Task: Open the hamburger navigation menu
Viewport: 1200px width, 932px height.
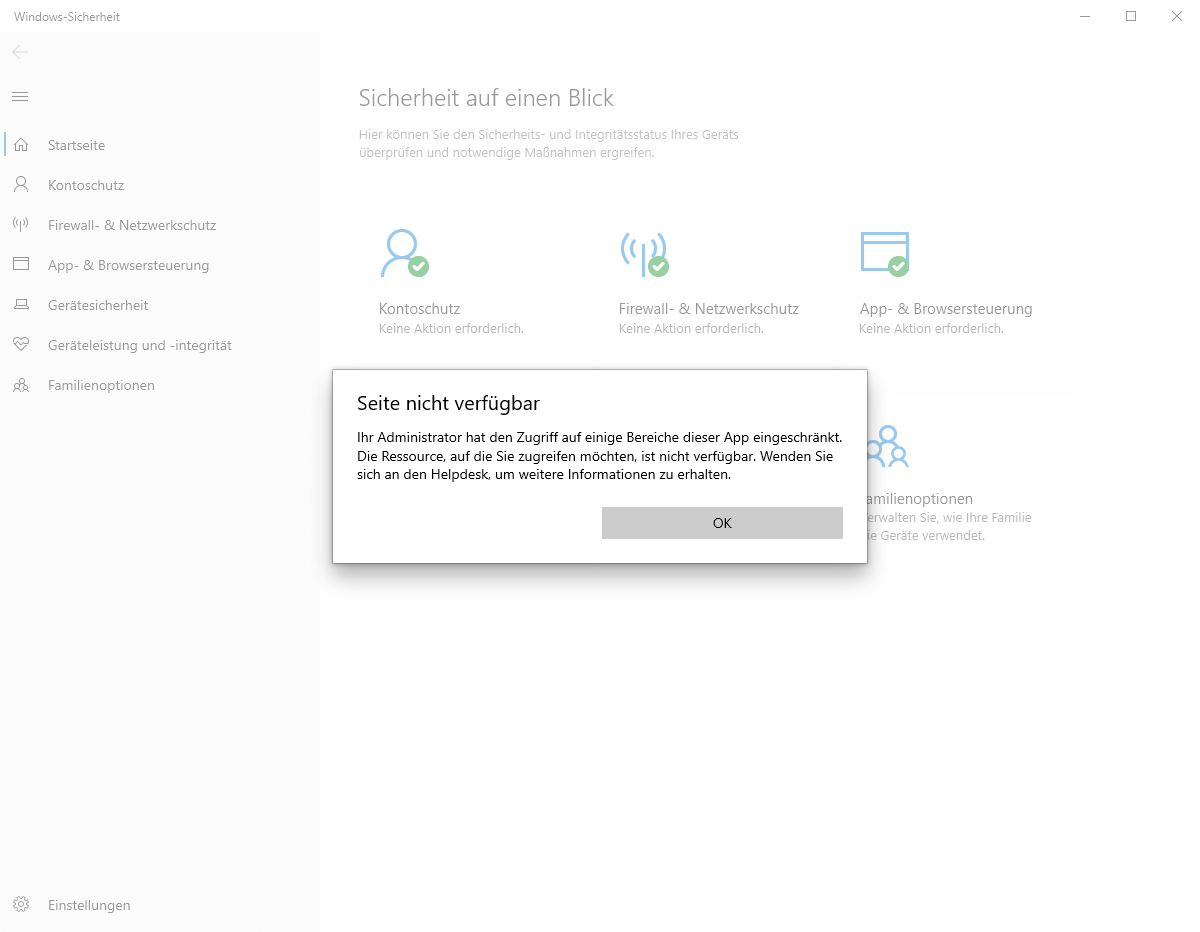Action: [20, 96]
